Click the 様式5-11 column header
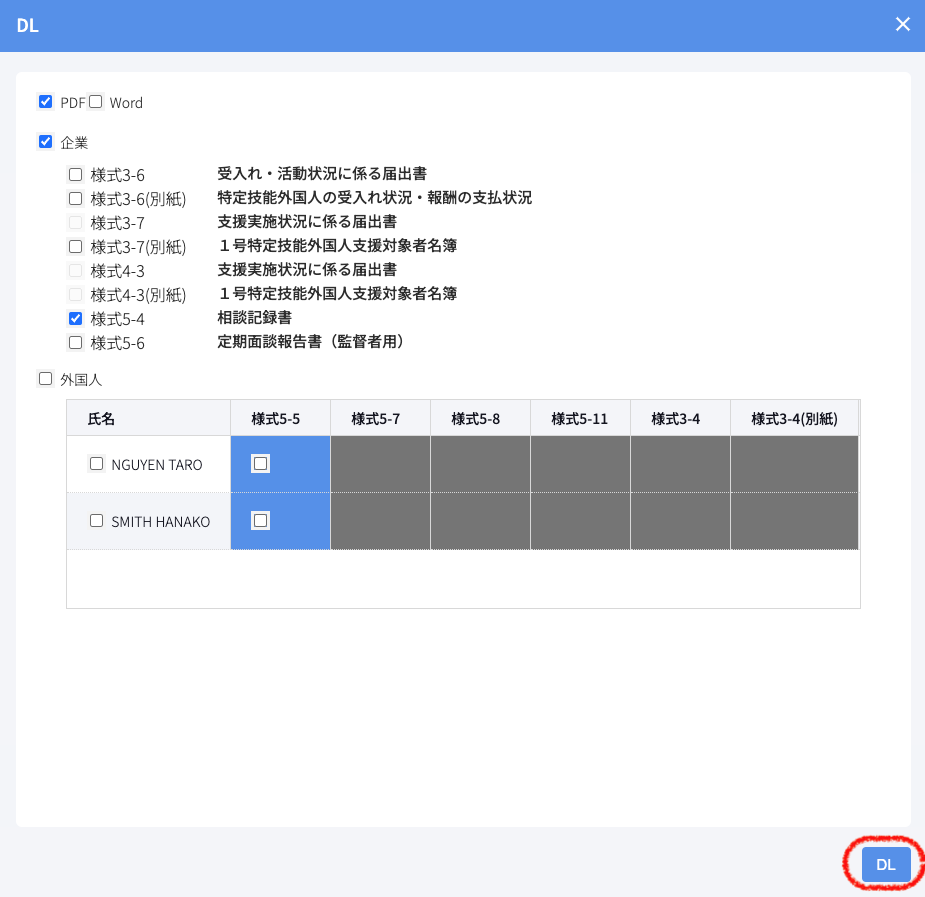The height and width of the screenshot is (897, 925). coord(579,419)
